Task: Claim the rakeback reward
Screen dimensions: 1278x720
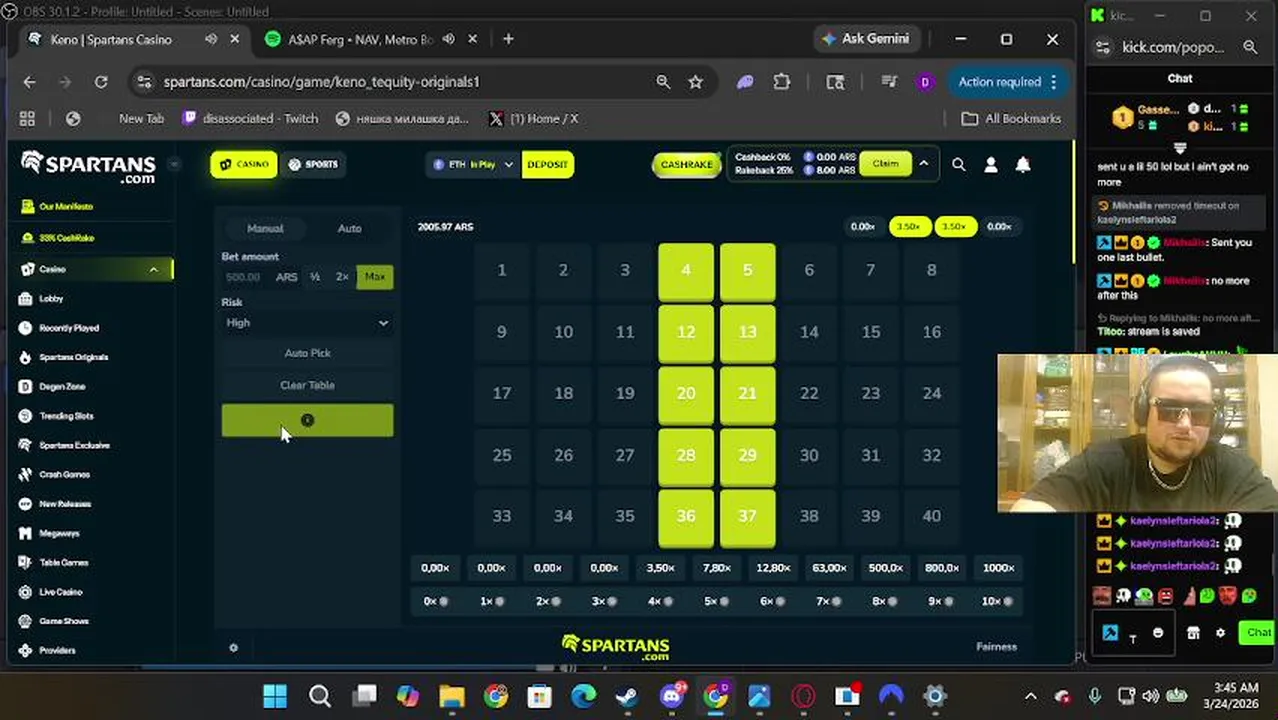Action: click(x=885, y=164)
